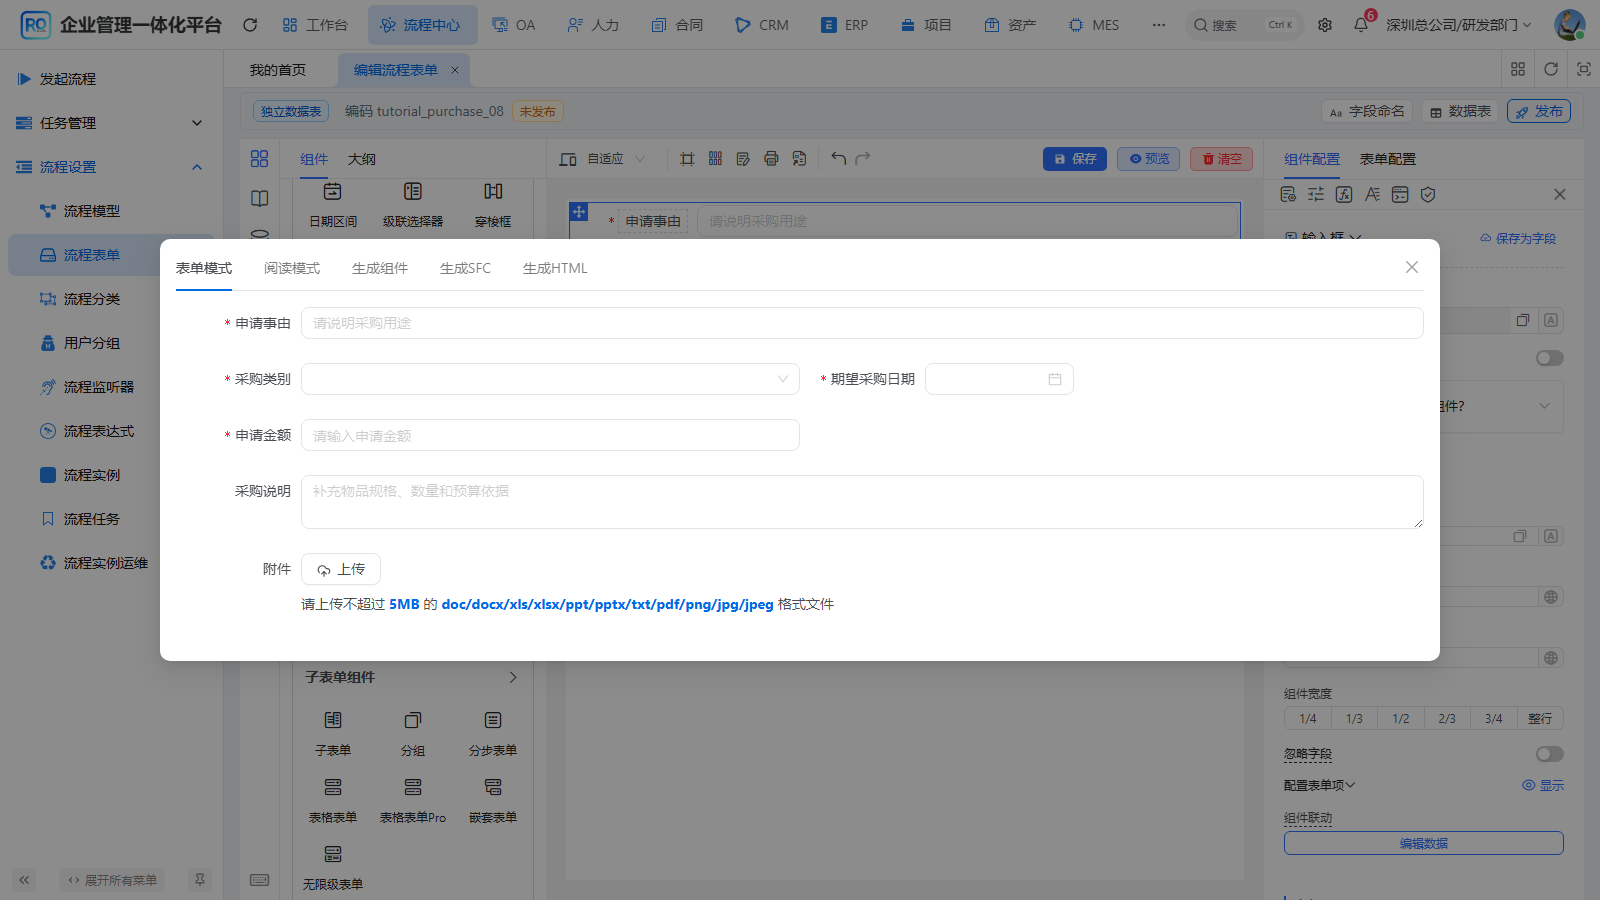The height and width of the screenshot is (900, 1600).
Task: Click the fullscreen icon at top right
Action: tap(1584, 69)
